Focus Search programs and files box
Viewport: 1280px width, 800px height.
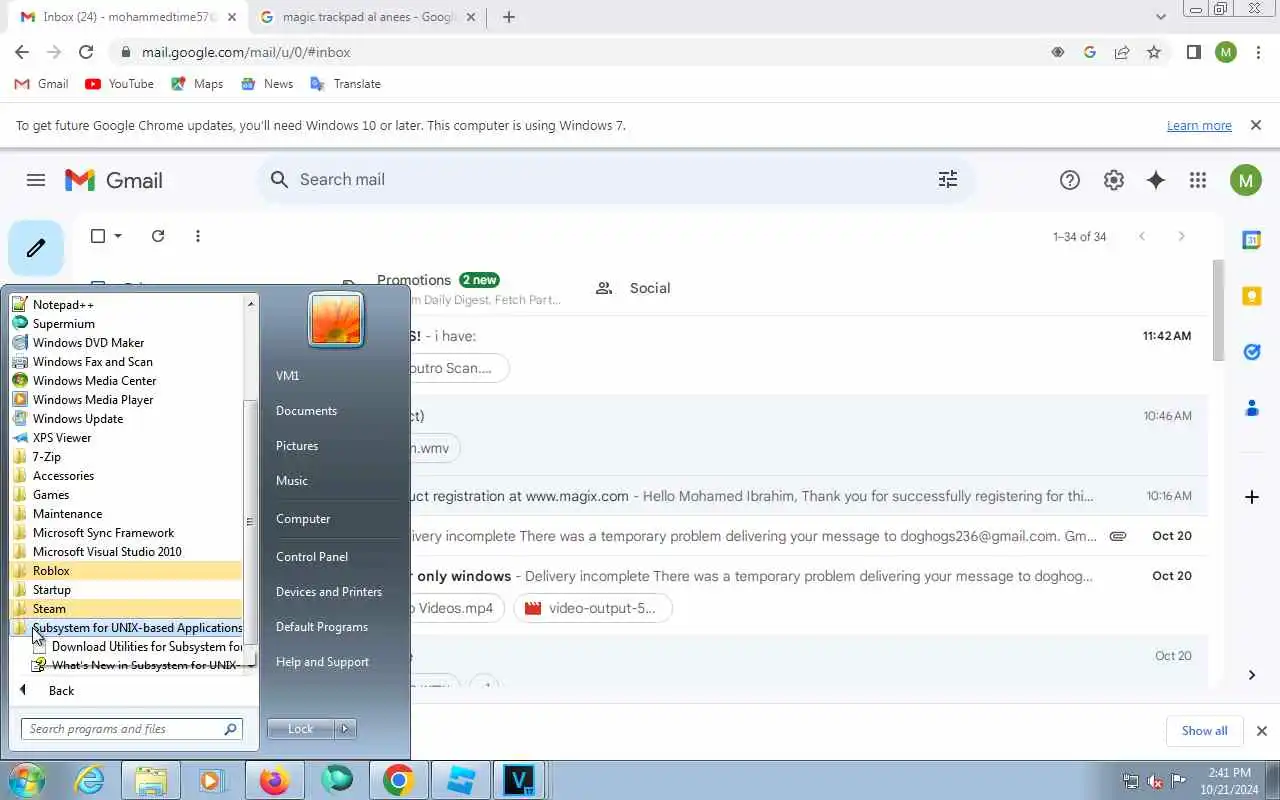(132, 729)
